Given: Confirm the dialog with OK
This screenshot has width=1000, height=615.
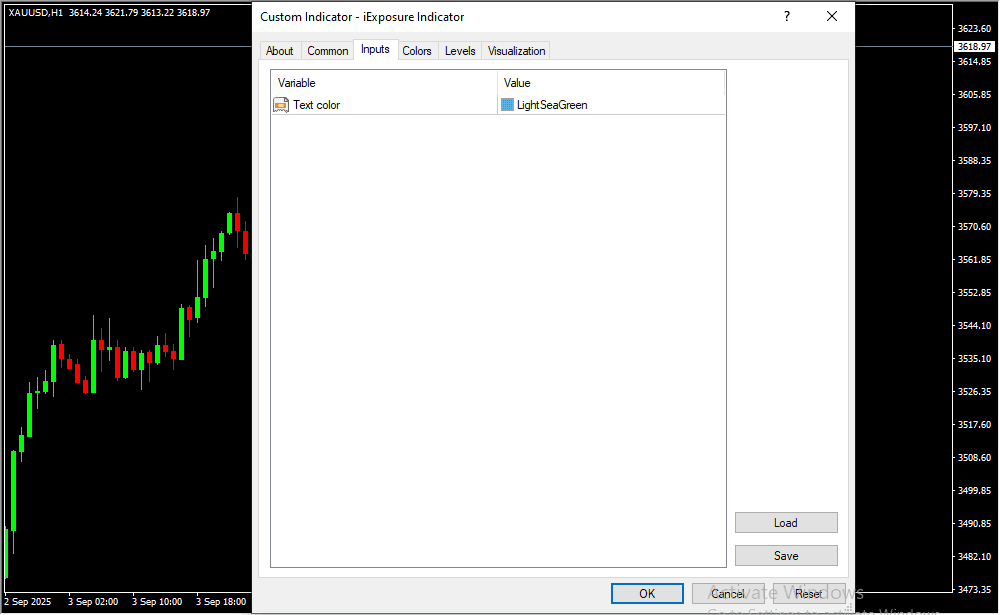Looking at the screenshot, I should (647, 594).
